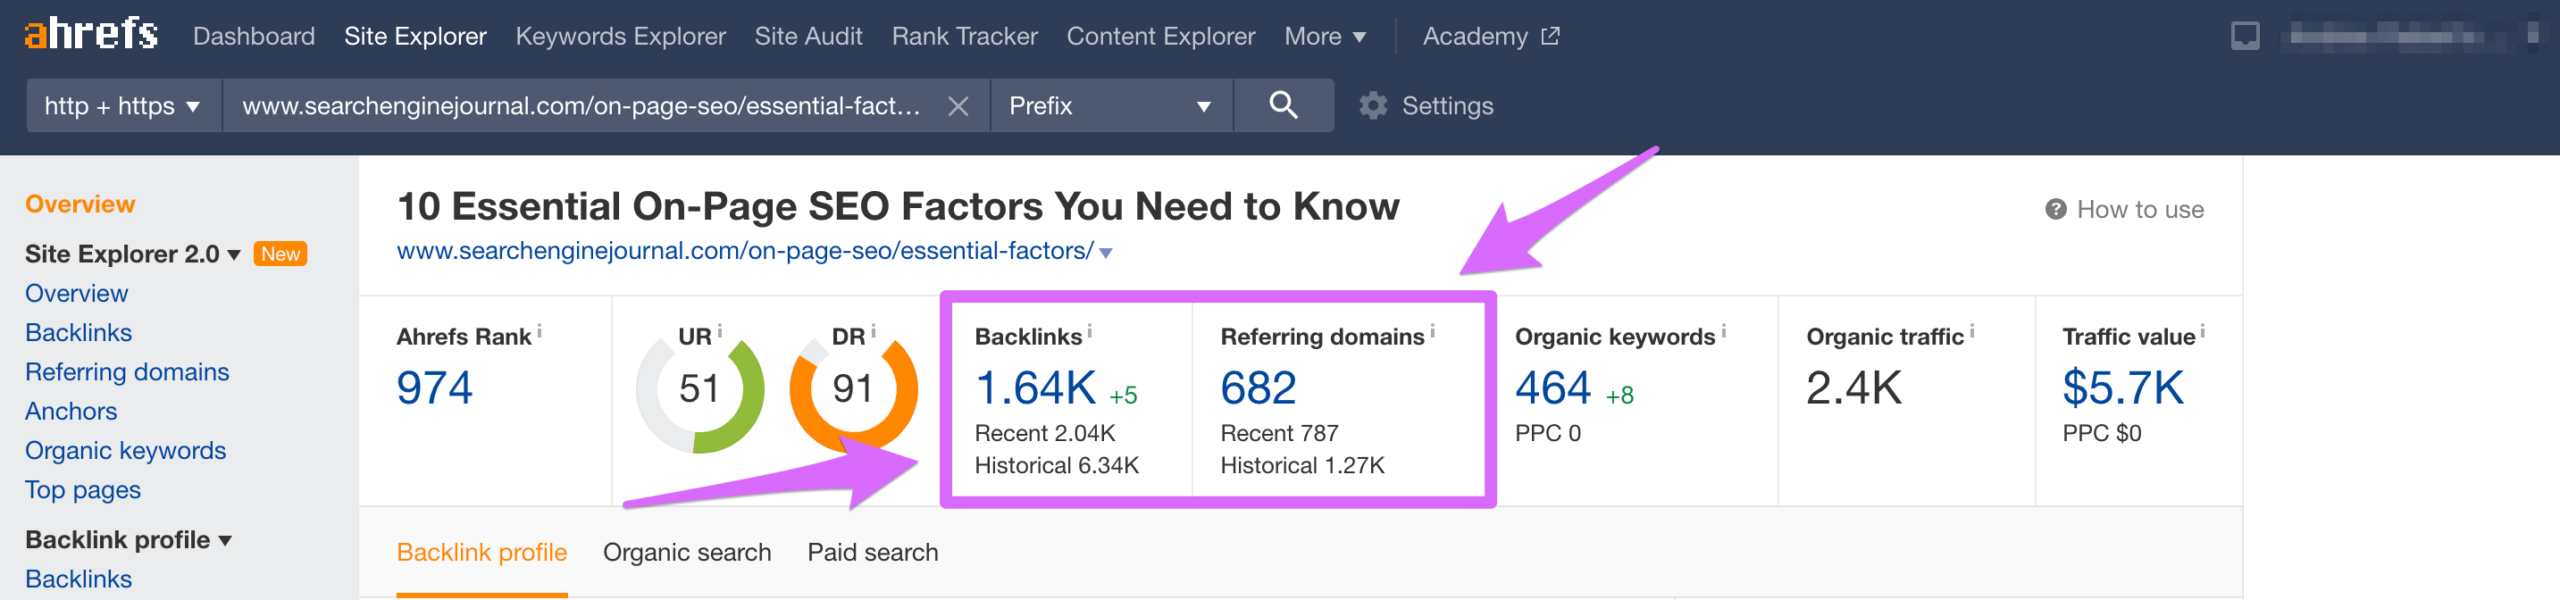
Task: Open the How to use help
Action: 2125,209
